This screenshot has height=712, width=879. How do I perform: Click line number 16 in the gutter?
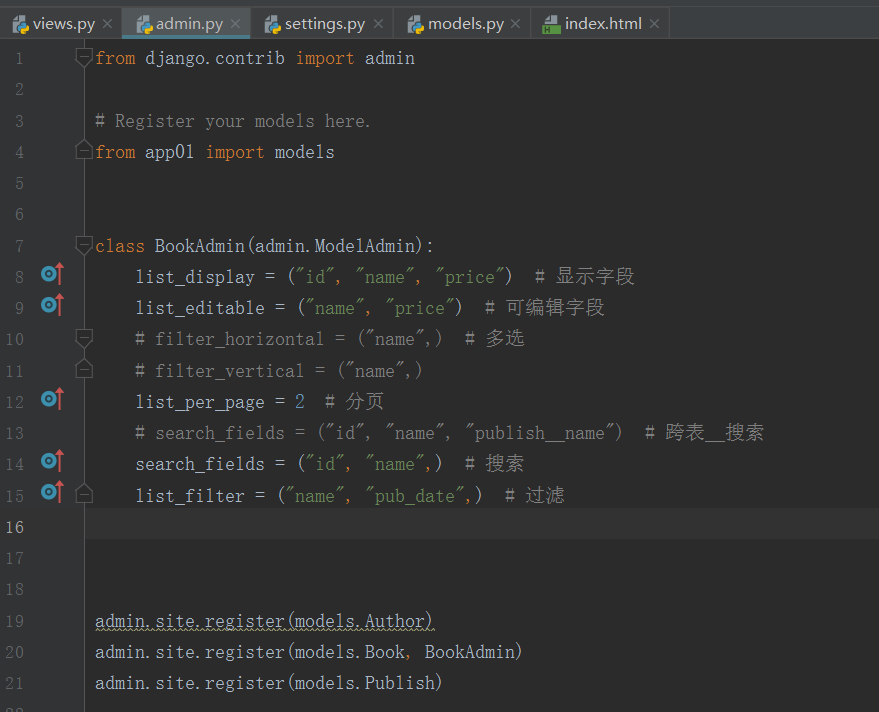pos(14,527)
